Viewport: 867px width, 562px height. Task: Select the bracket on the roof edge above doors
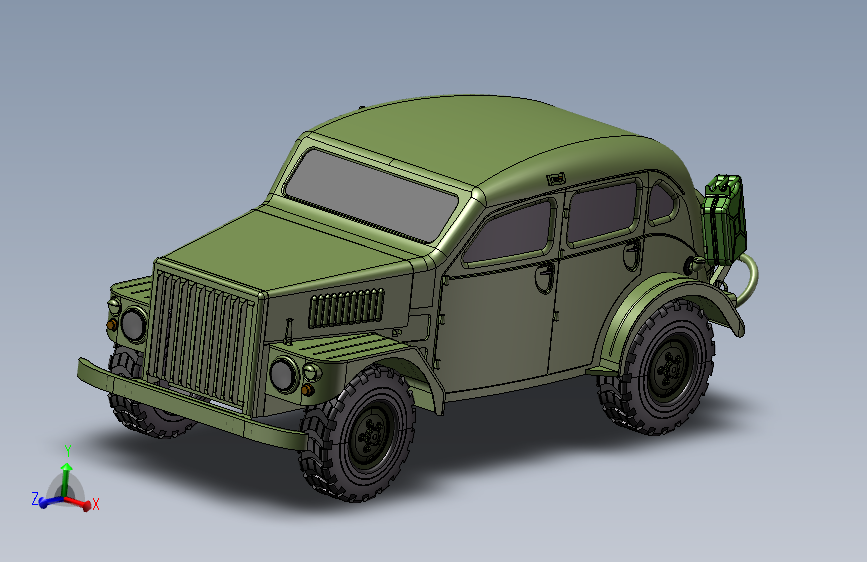pyautogui.click(x=556, y=179)
